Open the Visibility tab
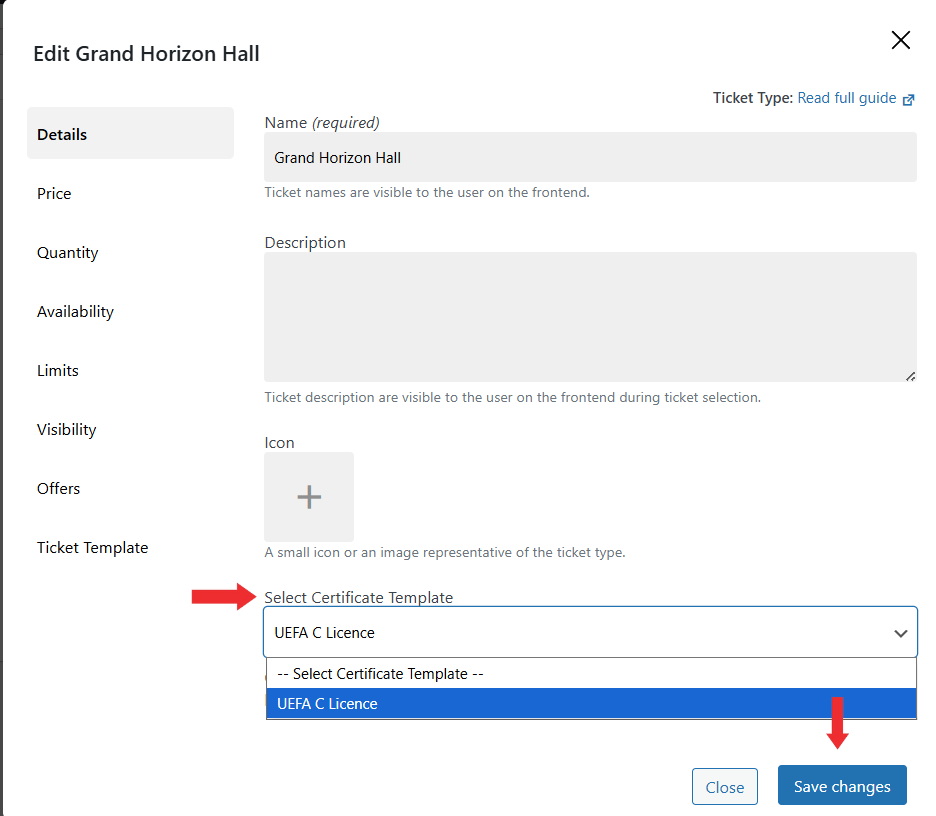 pyautogui.click(x=67, y=429)
